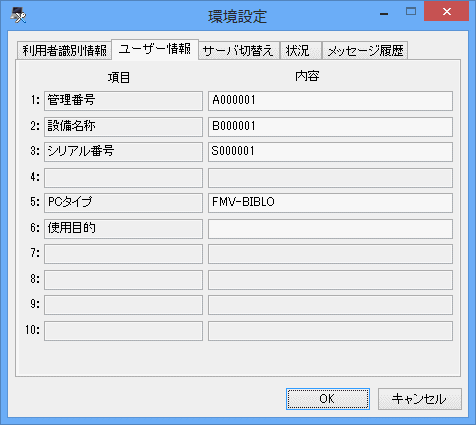This screenshot has height=425, width=476.
Task: Switch to the 利用者識別情報 tab
Action: (x=64, y=51)
